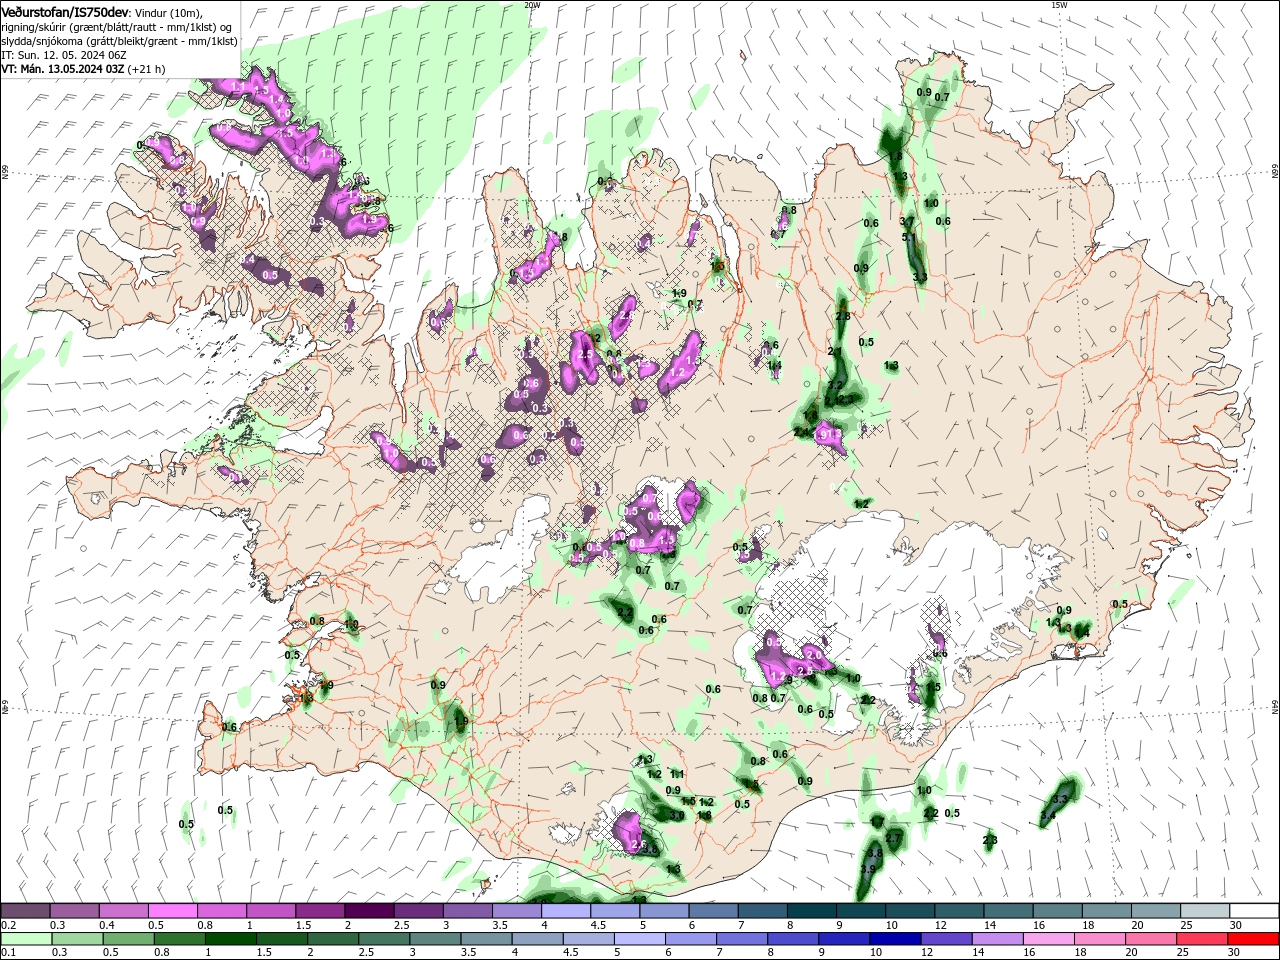Pick the periwinkle 5 snow legend swatch

pos(664,911)
